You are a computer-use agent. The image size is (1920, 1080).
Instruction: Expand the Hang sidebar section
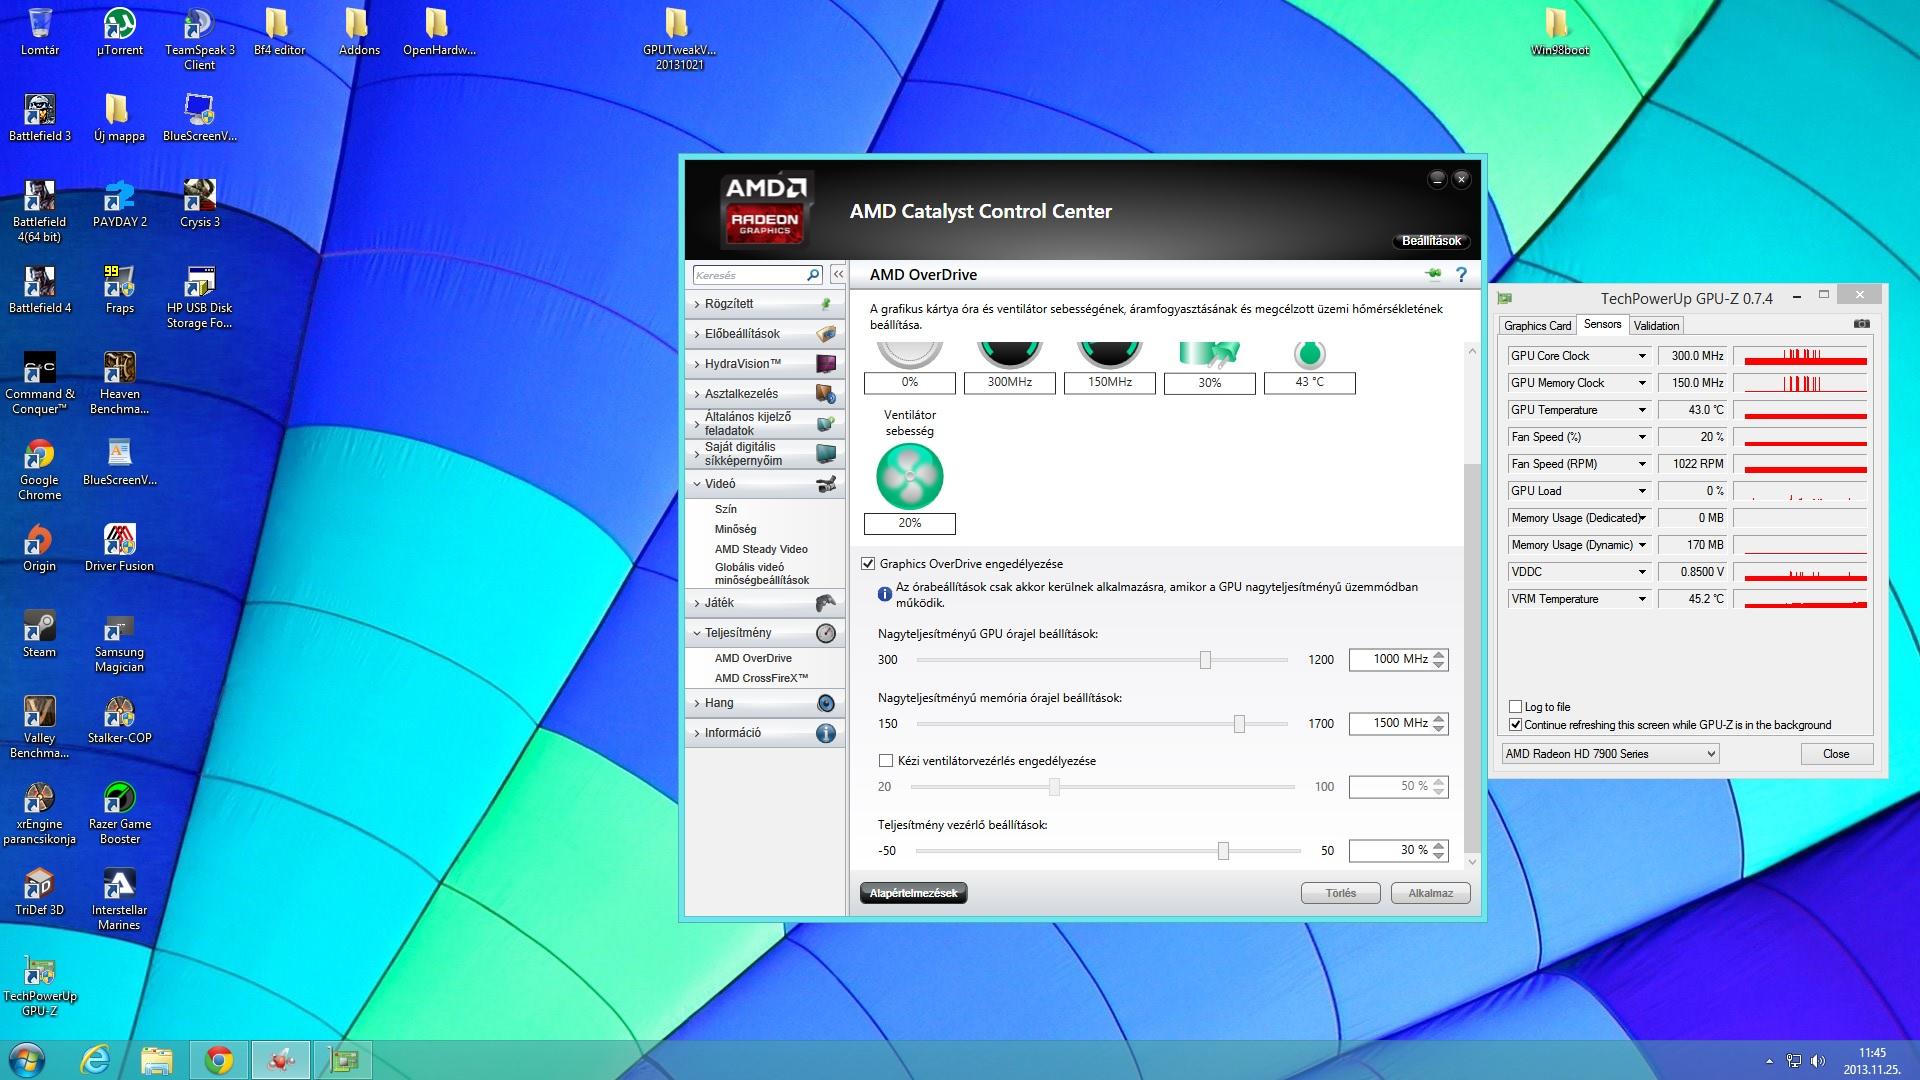(765, 703)
